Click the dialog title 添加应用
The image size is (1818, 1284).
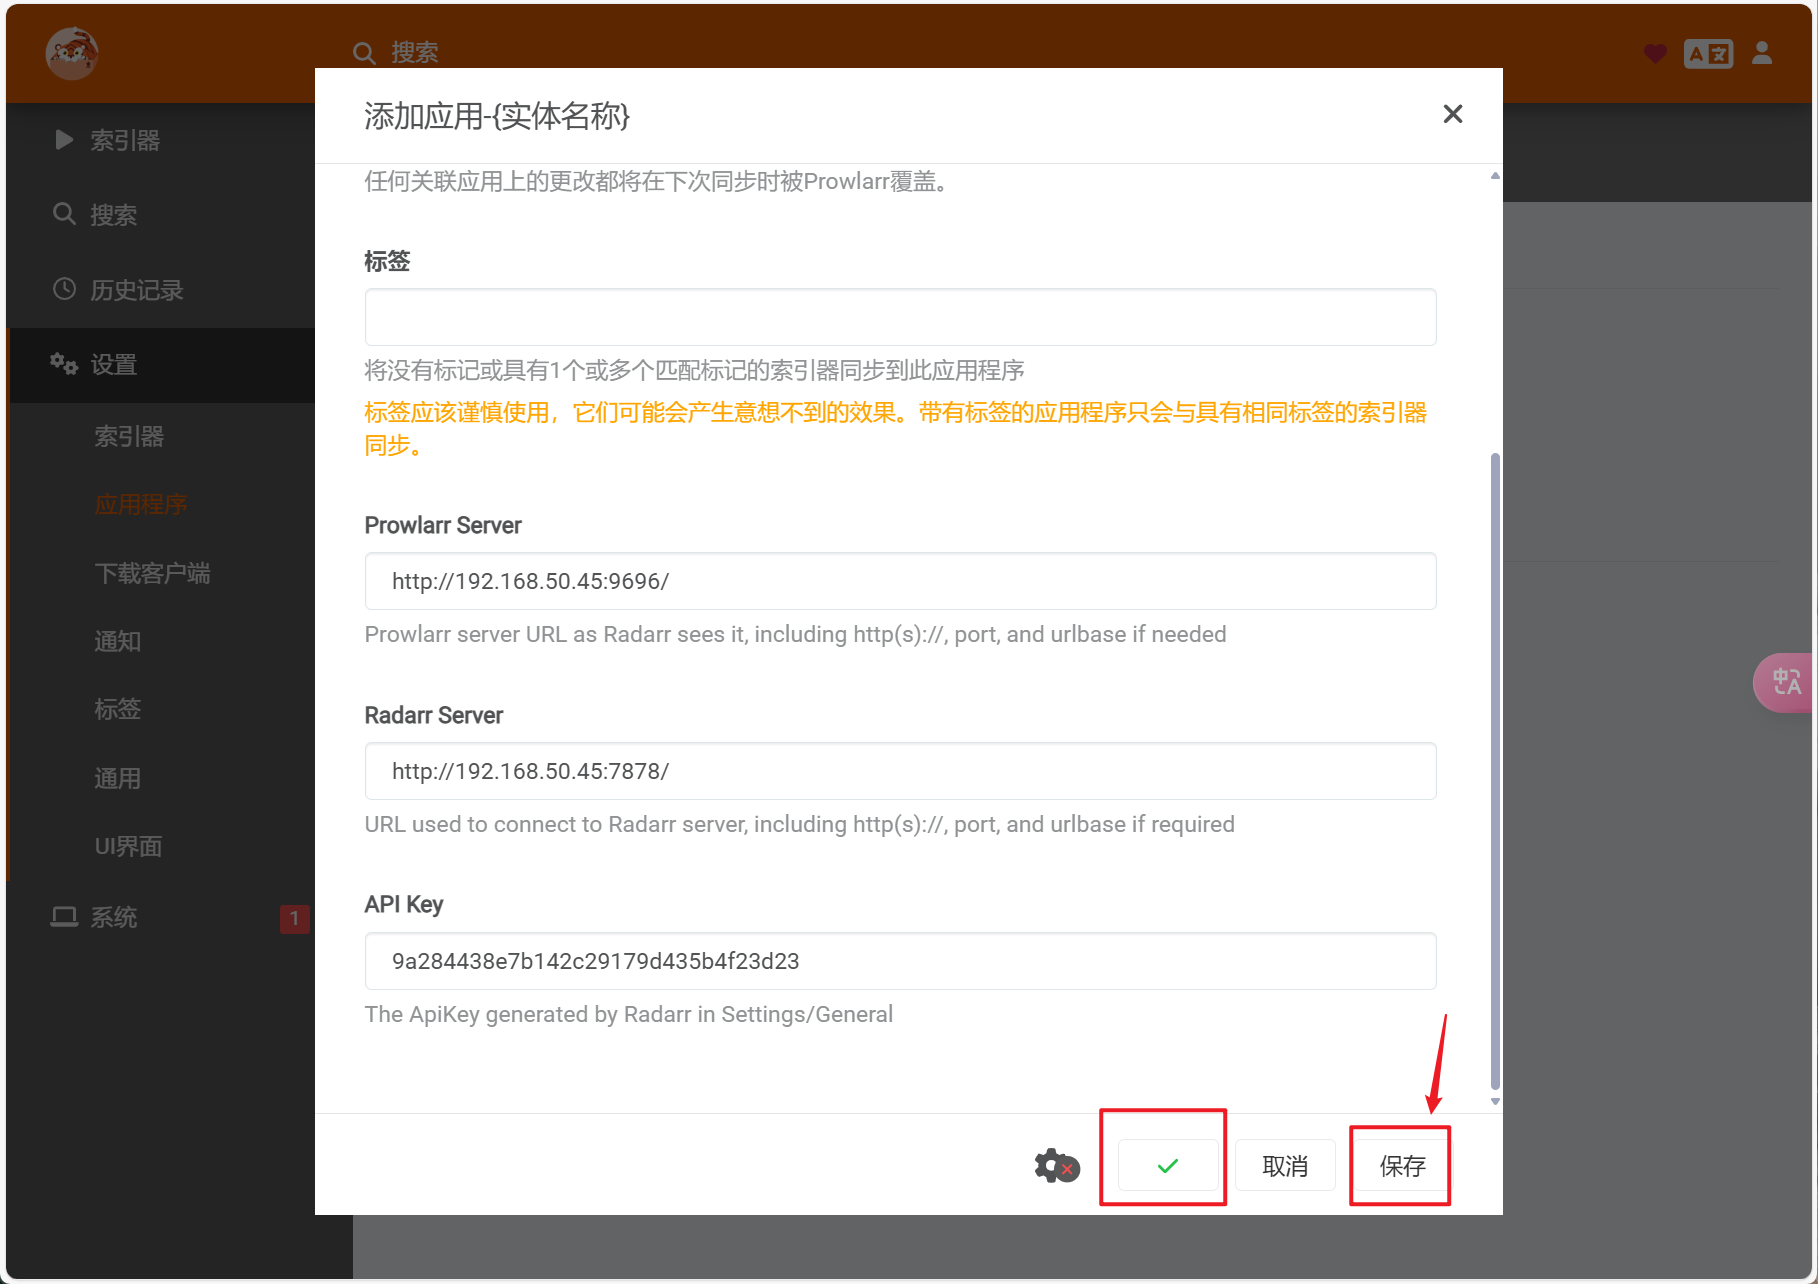coord(497,116)
